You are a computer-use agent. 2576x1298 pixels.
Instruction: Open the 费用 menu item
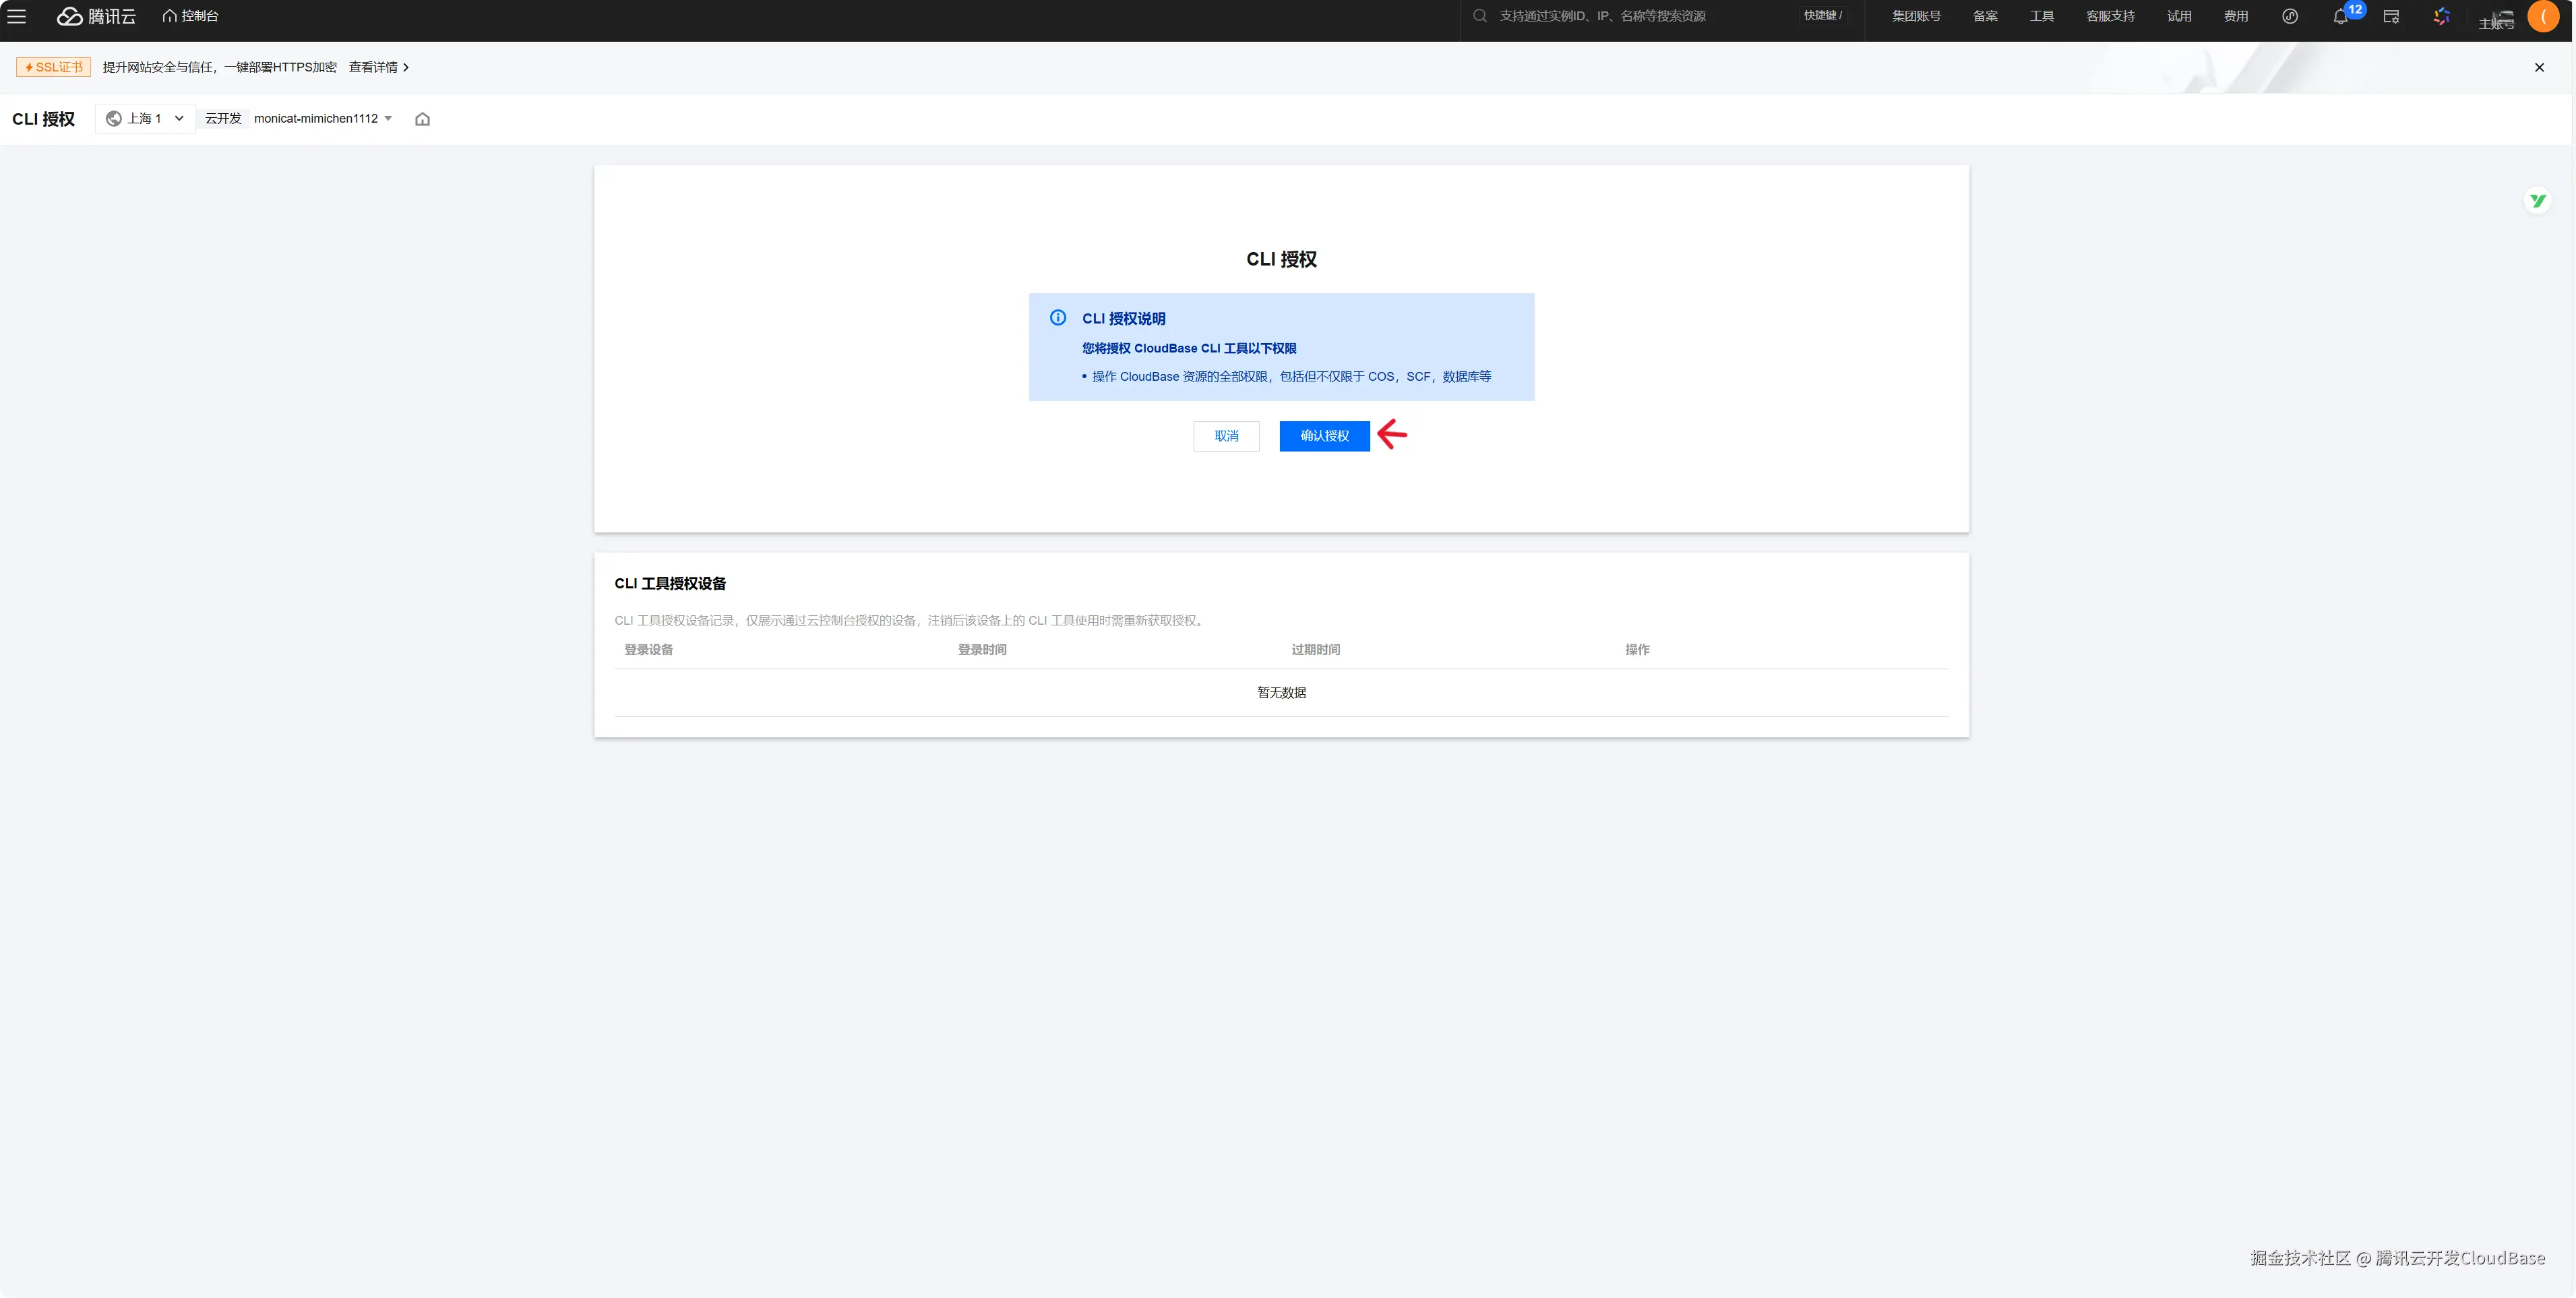click(2235, 16)
